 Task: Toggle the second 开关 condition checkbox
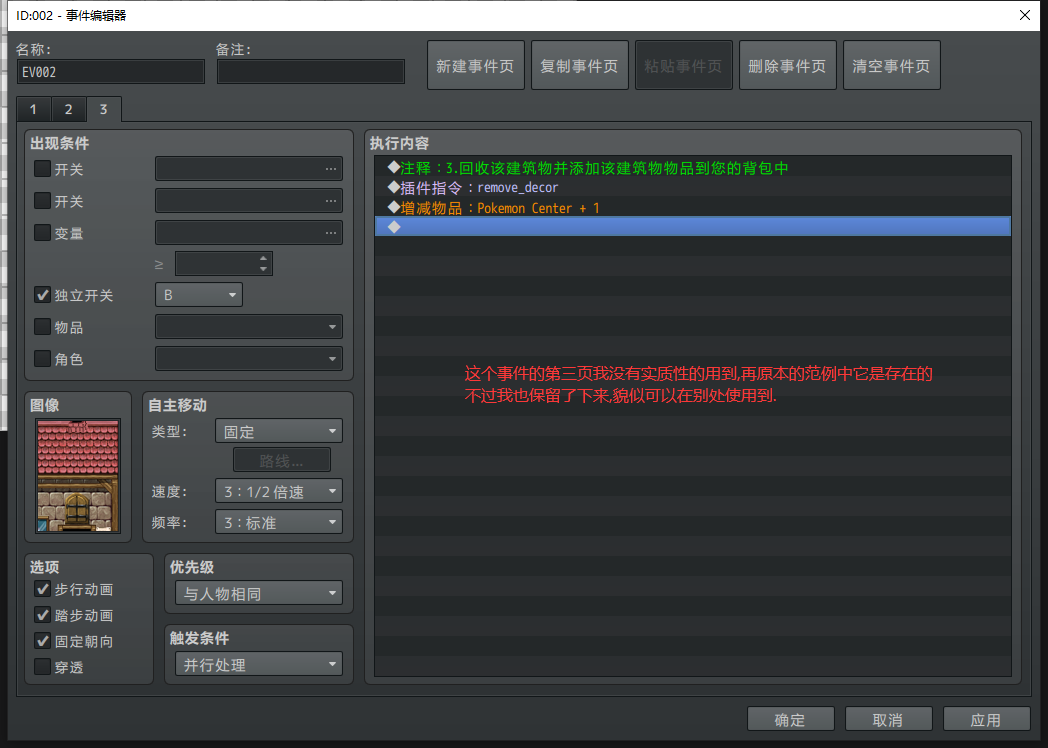(42, 201)
